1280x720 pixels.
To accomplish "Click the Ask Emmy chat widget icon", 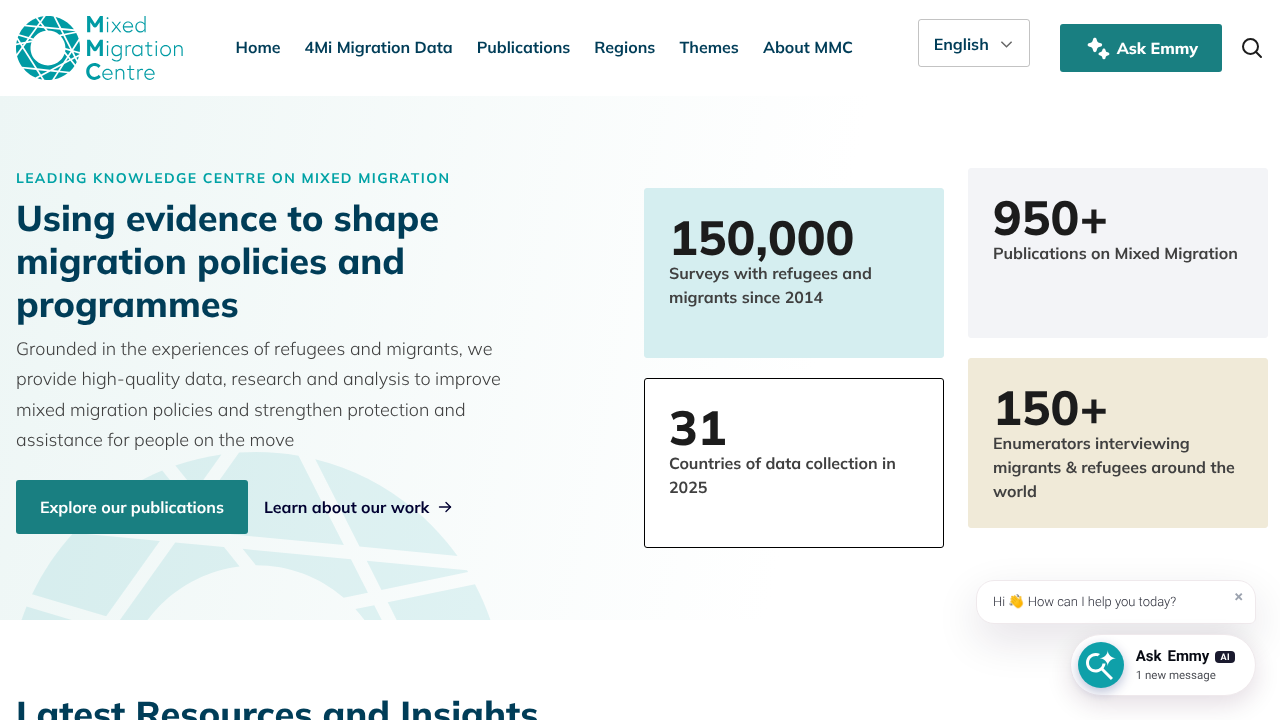I will [1101, 665].
